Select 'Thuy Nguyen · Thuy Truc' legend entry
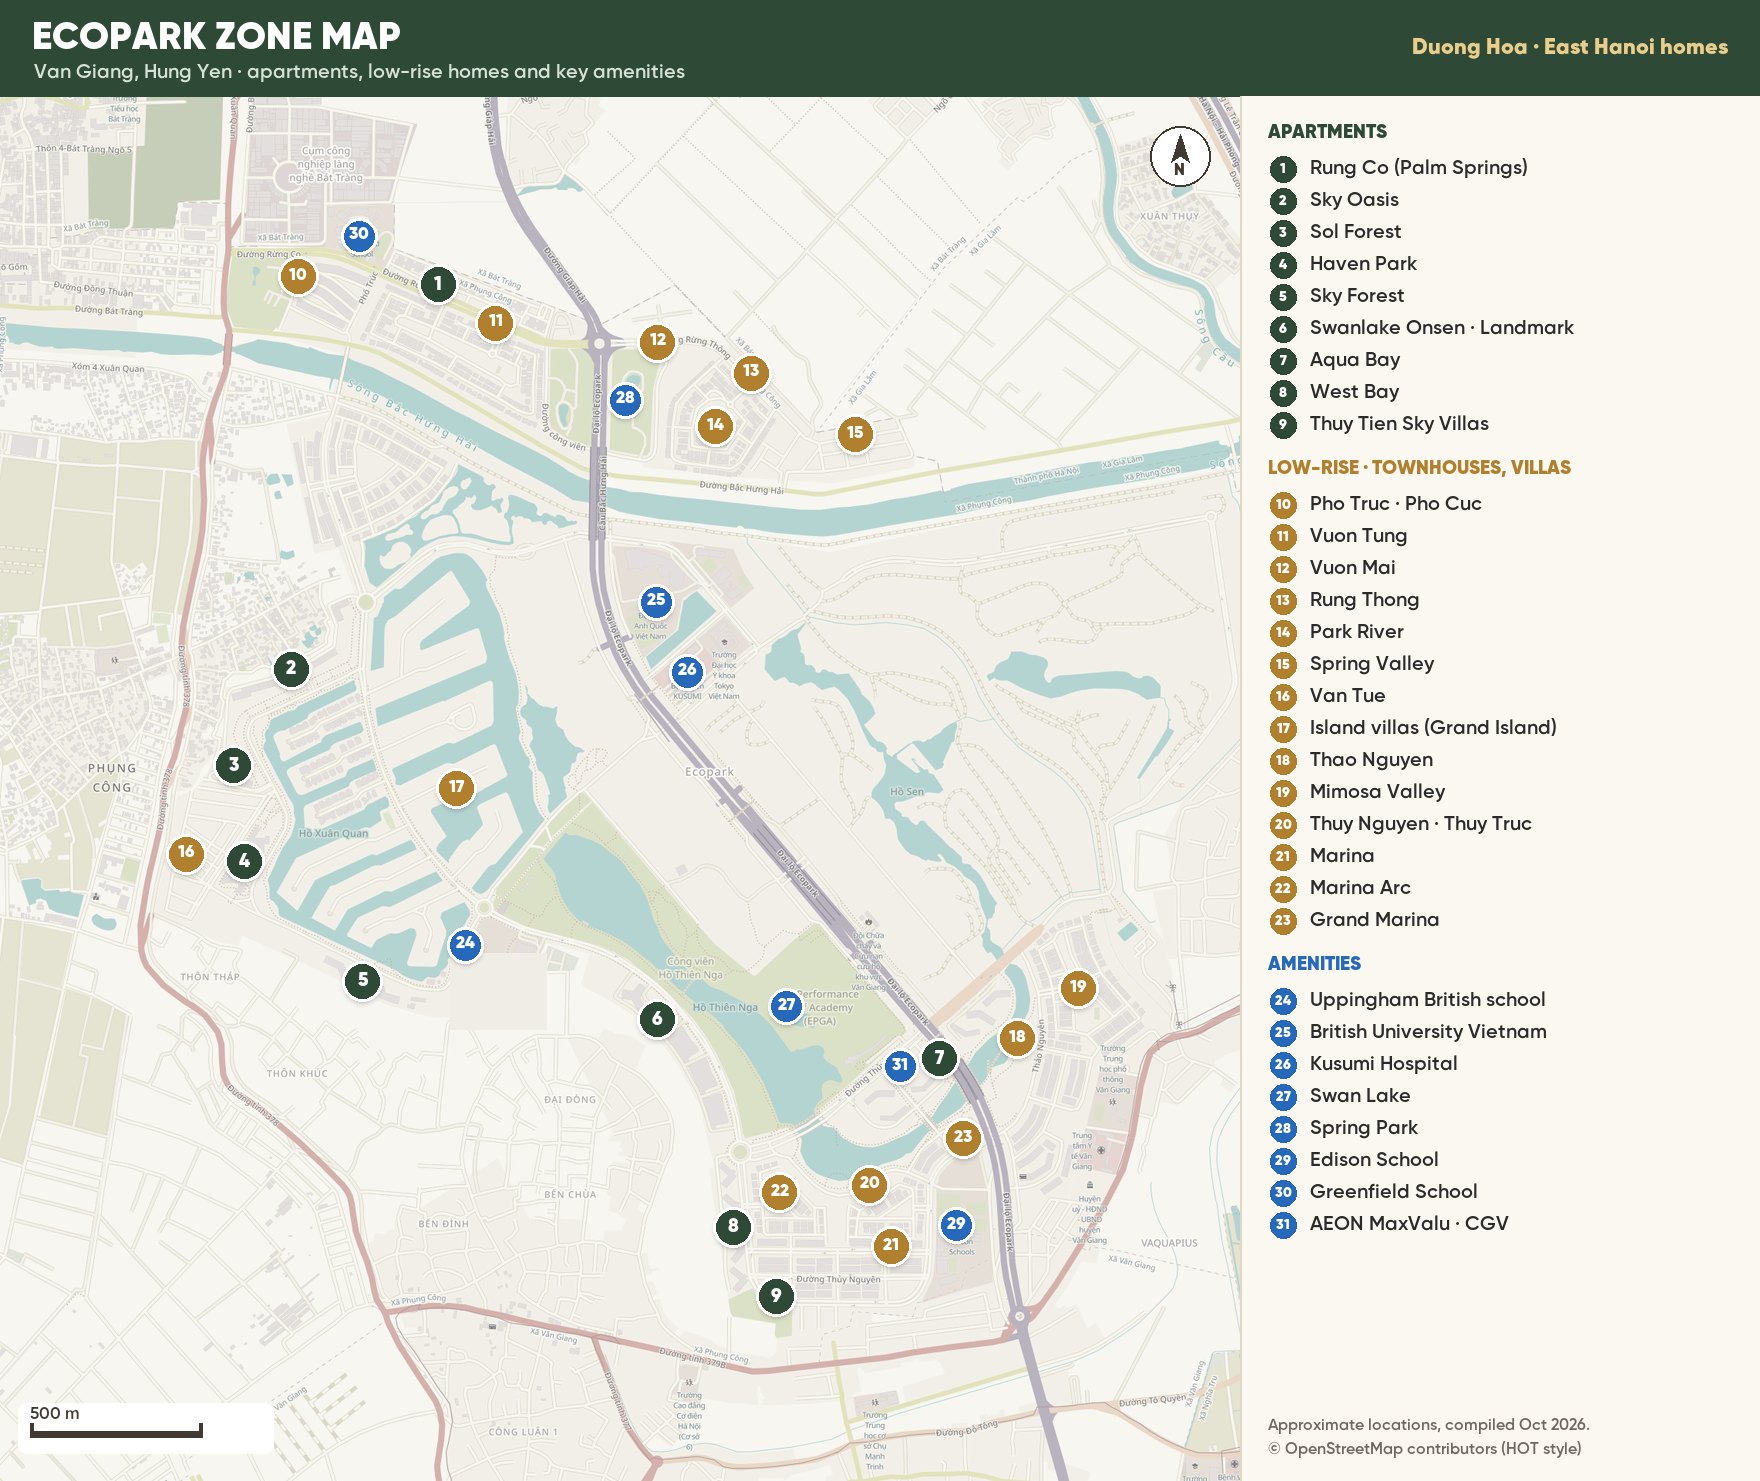The height and width of the screenshot is (1481, 1760). (x=1420, y=823)
